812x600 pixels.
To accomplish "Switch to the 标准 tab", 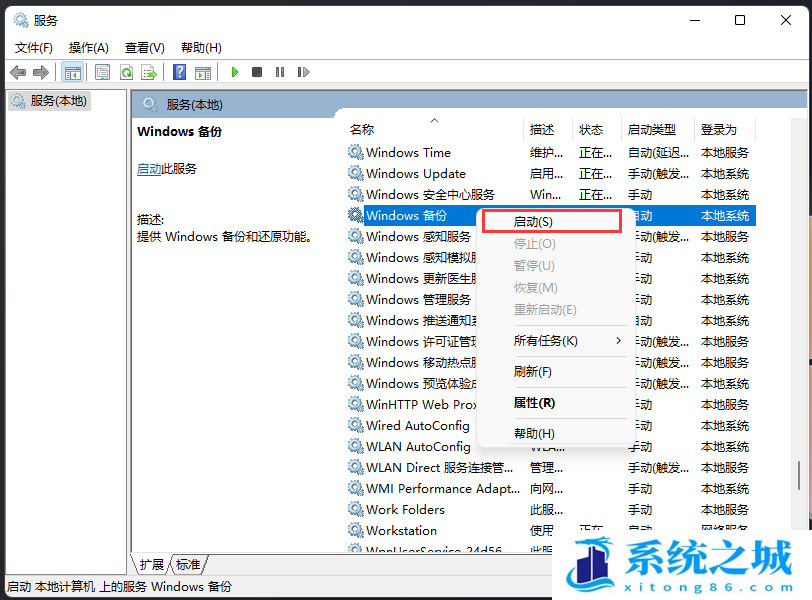I will (188, 564).
